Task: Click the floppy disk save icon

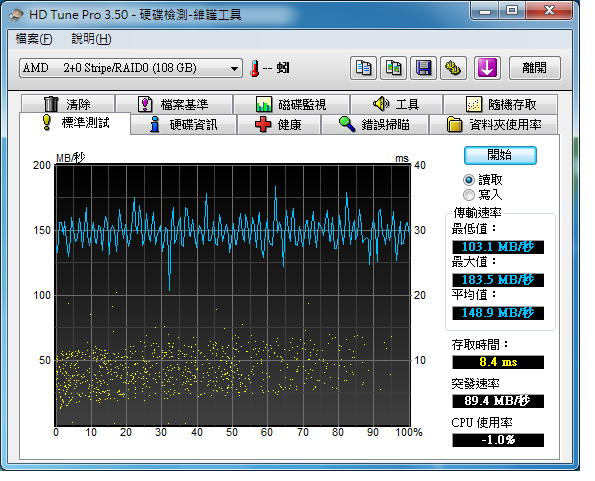Action: click(423, 68)
